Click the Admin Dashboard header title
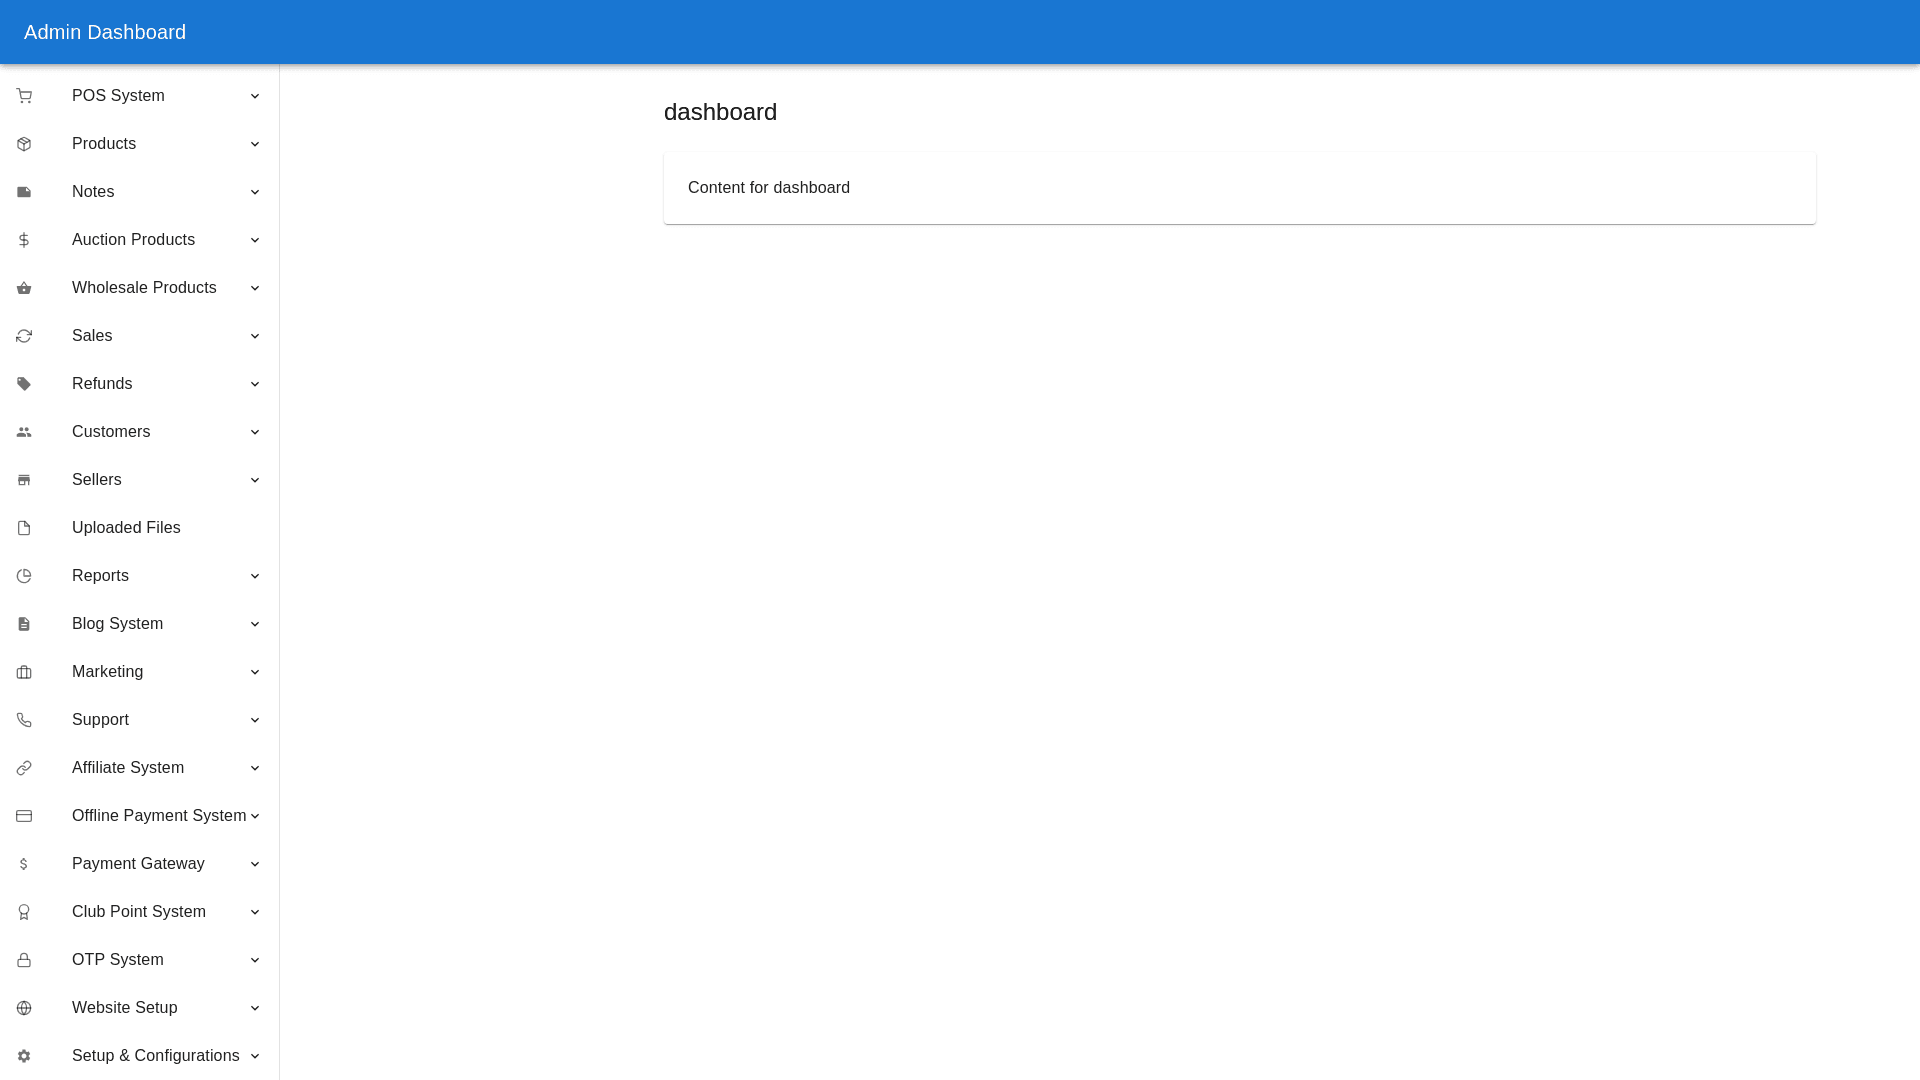The image size is (1920, 1080). point(105,32)
